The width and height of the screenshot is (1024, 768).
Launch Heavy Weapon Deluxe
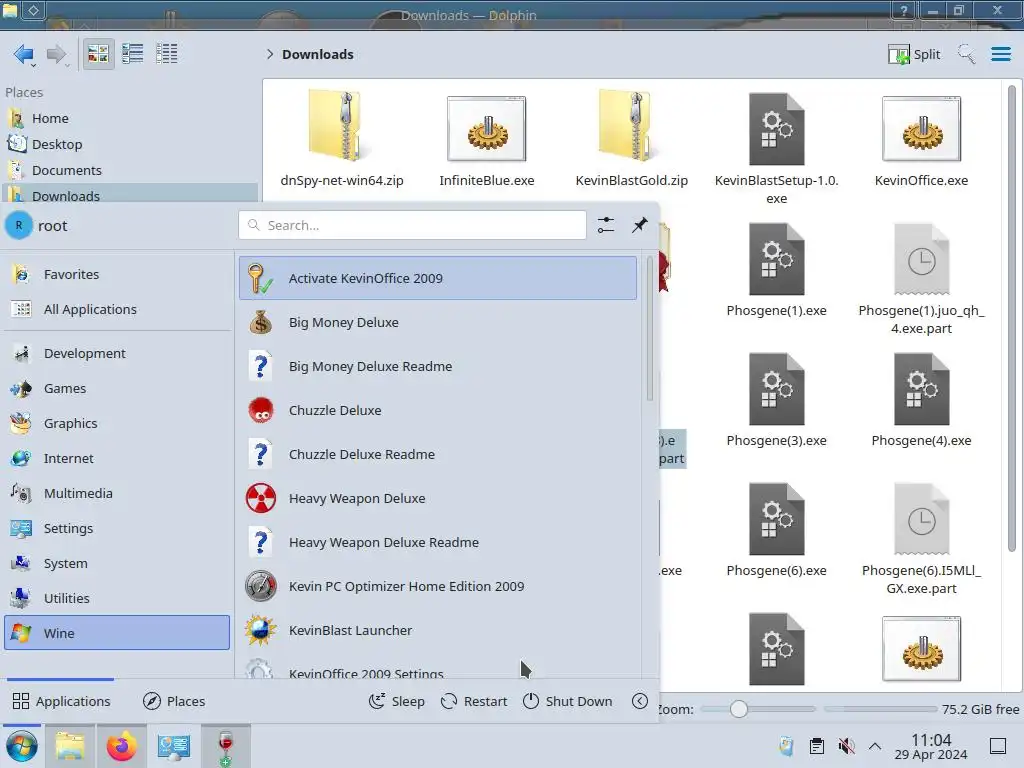[x=438, y=498]
